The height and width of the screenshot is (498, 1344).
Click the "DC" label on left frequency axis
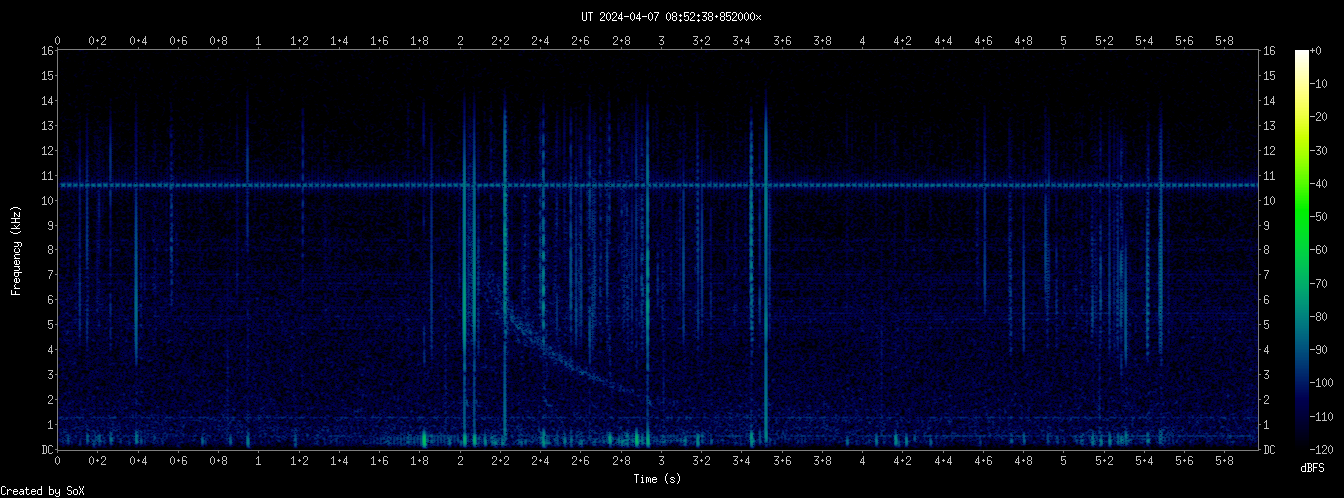[x=46, y=450]
